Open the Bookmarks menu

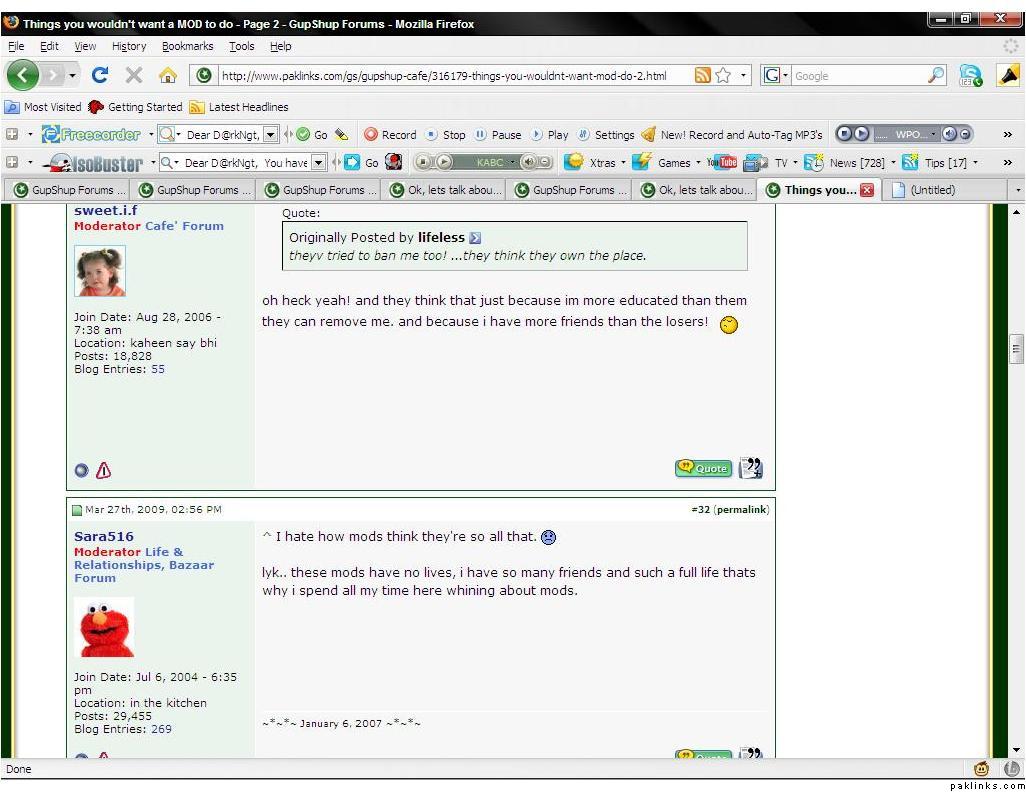pyautogui.click(x=187, y=46)
